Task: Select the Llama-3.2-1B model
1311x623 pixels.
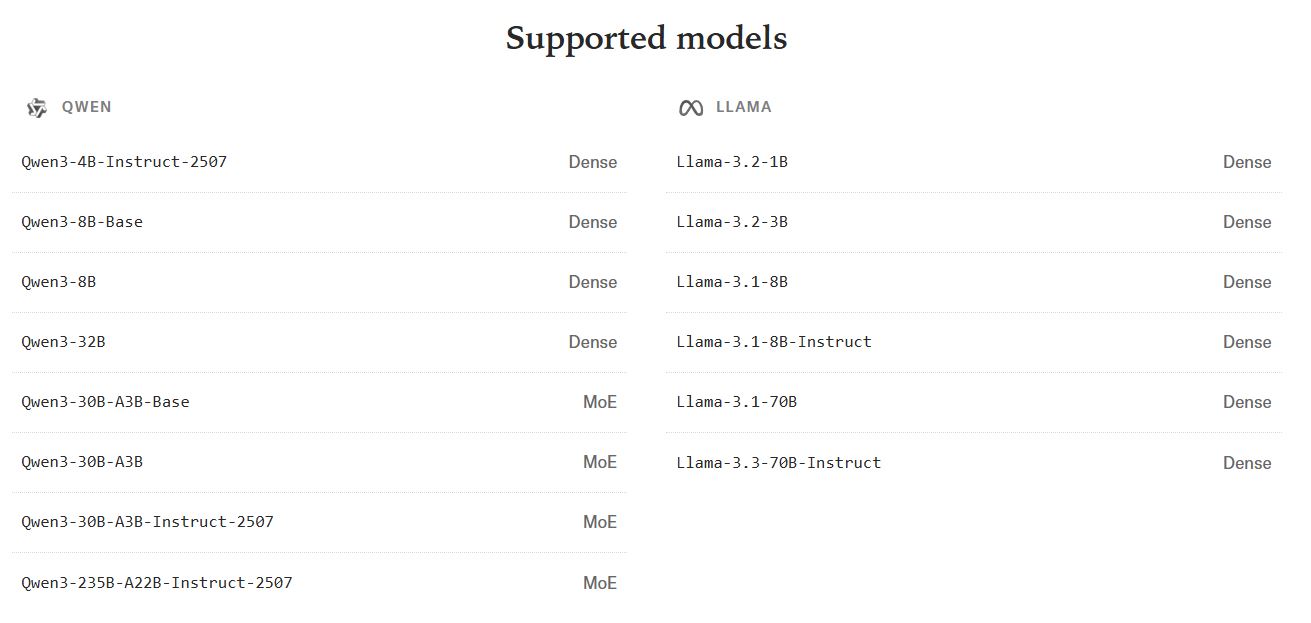Action: tap(732, 162)
